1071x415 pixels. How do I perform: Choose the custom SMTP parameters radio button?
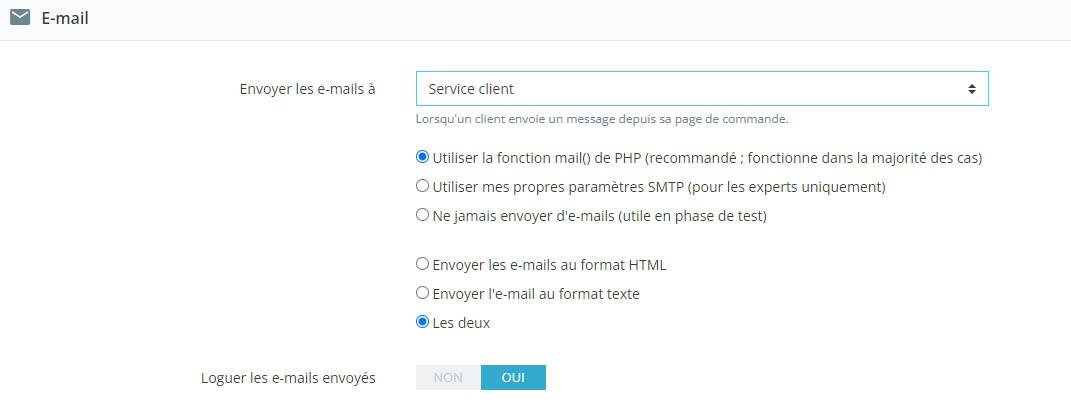422,186
